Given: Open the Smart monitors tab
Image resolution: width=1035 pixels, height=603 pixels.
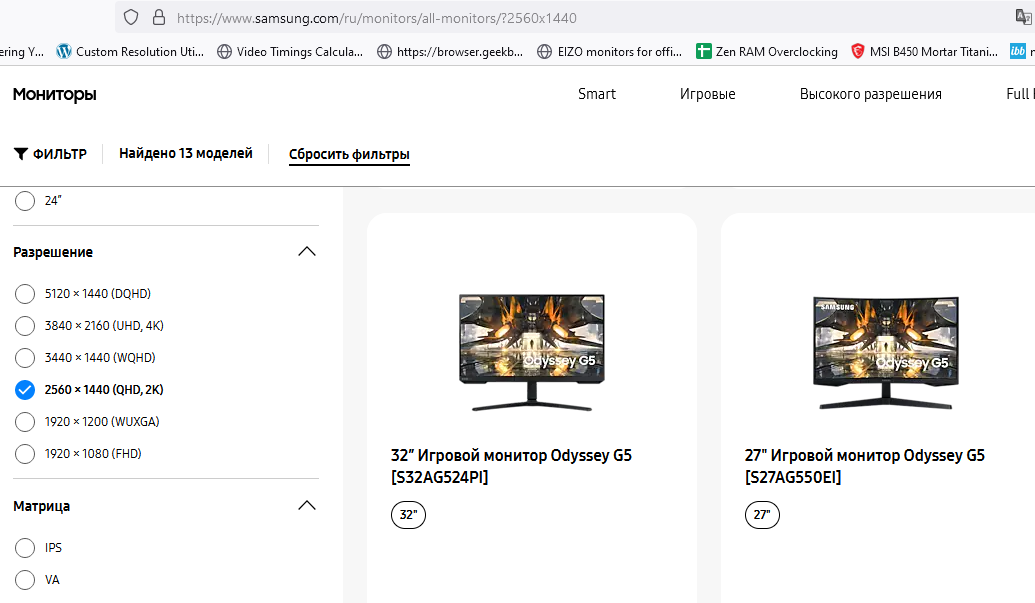Looking at the screenshot, I should [597, 94].
